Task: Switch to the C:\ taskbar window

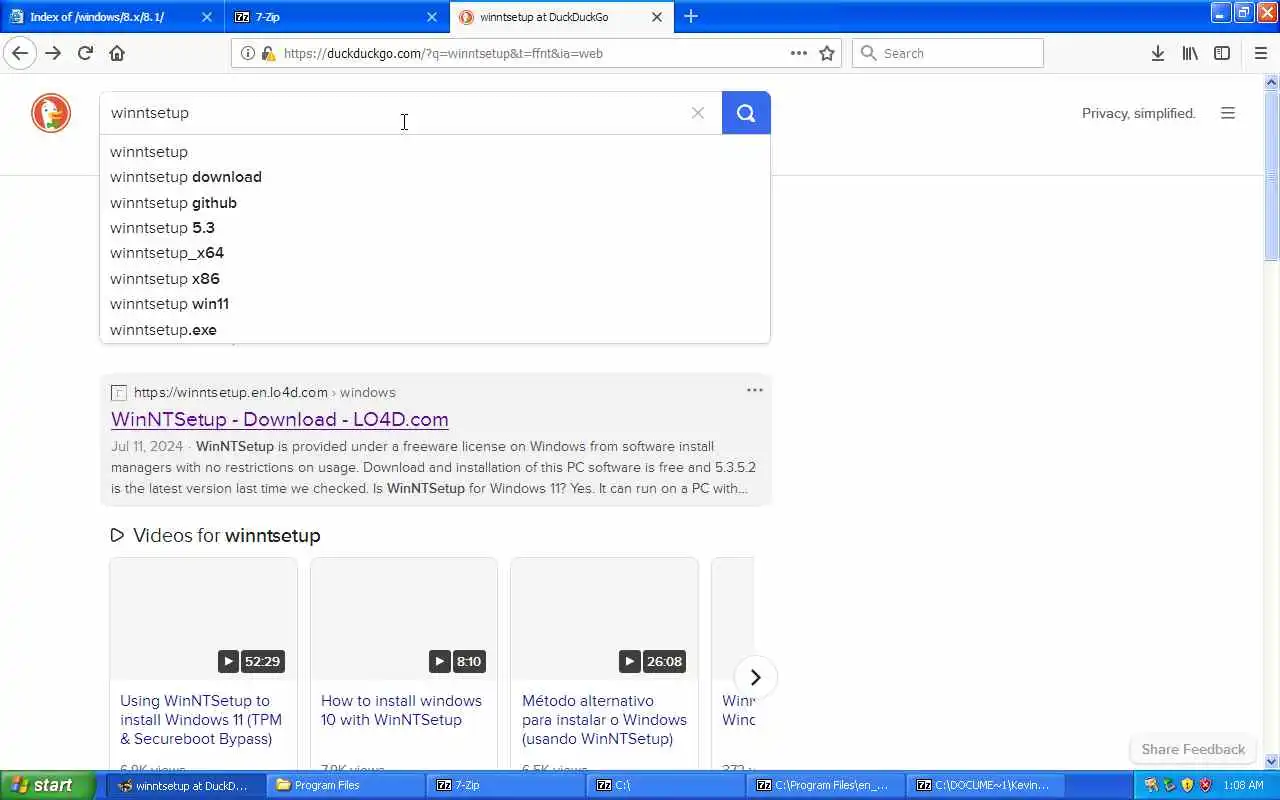Action: coord(667,785)
